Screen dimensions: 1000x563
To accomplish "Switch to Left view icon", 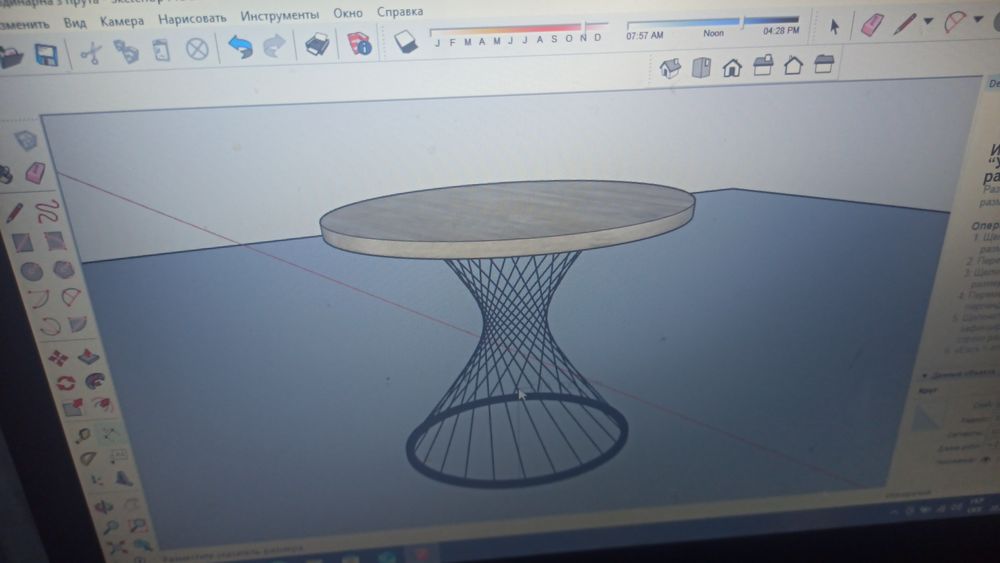I will (824, 63).
